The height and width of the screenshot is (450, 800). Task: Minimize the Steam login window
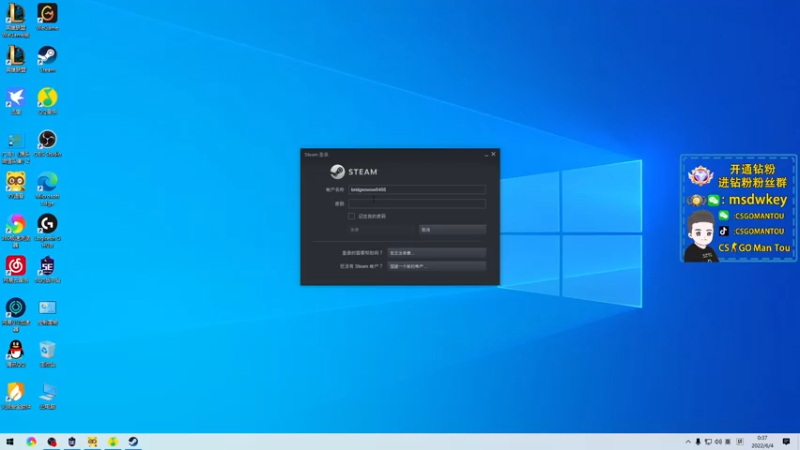pyautogui.click(x=486, y=155)
